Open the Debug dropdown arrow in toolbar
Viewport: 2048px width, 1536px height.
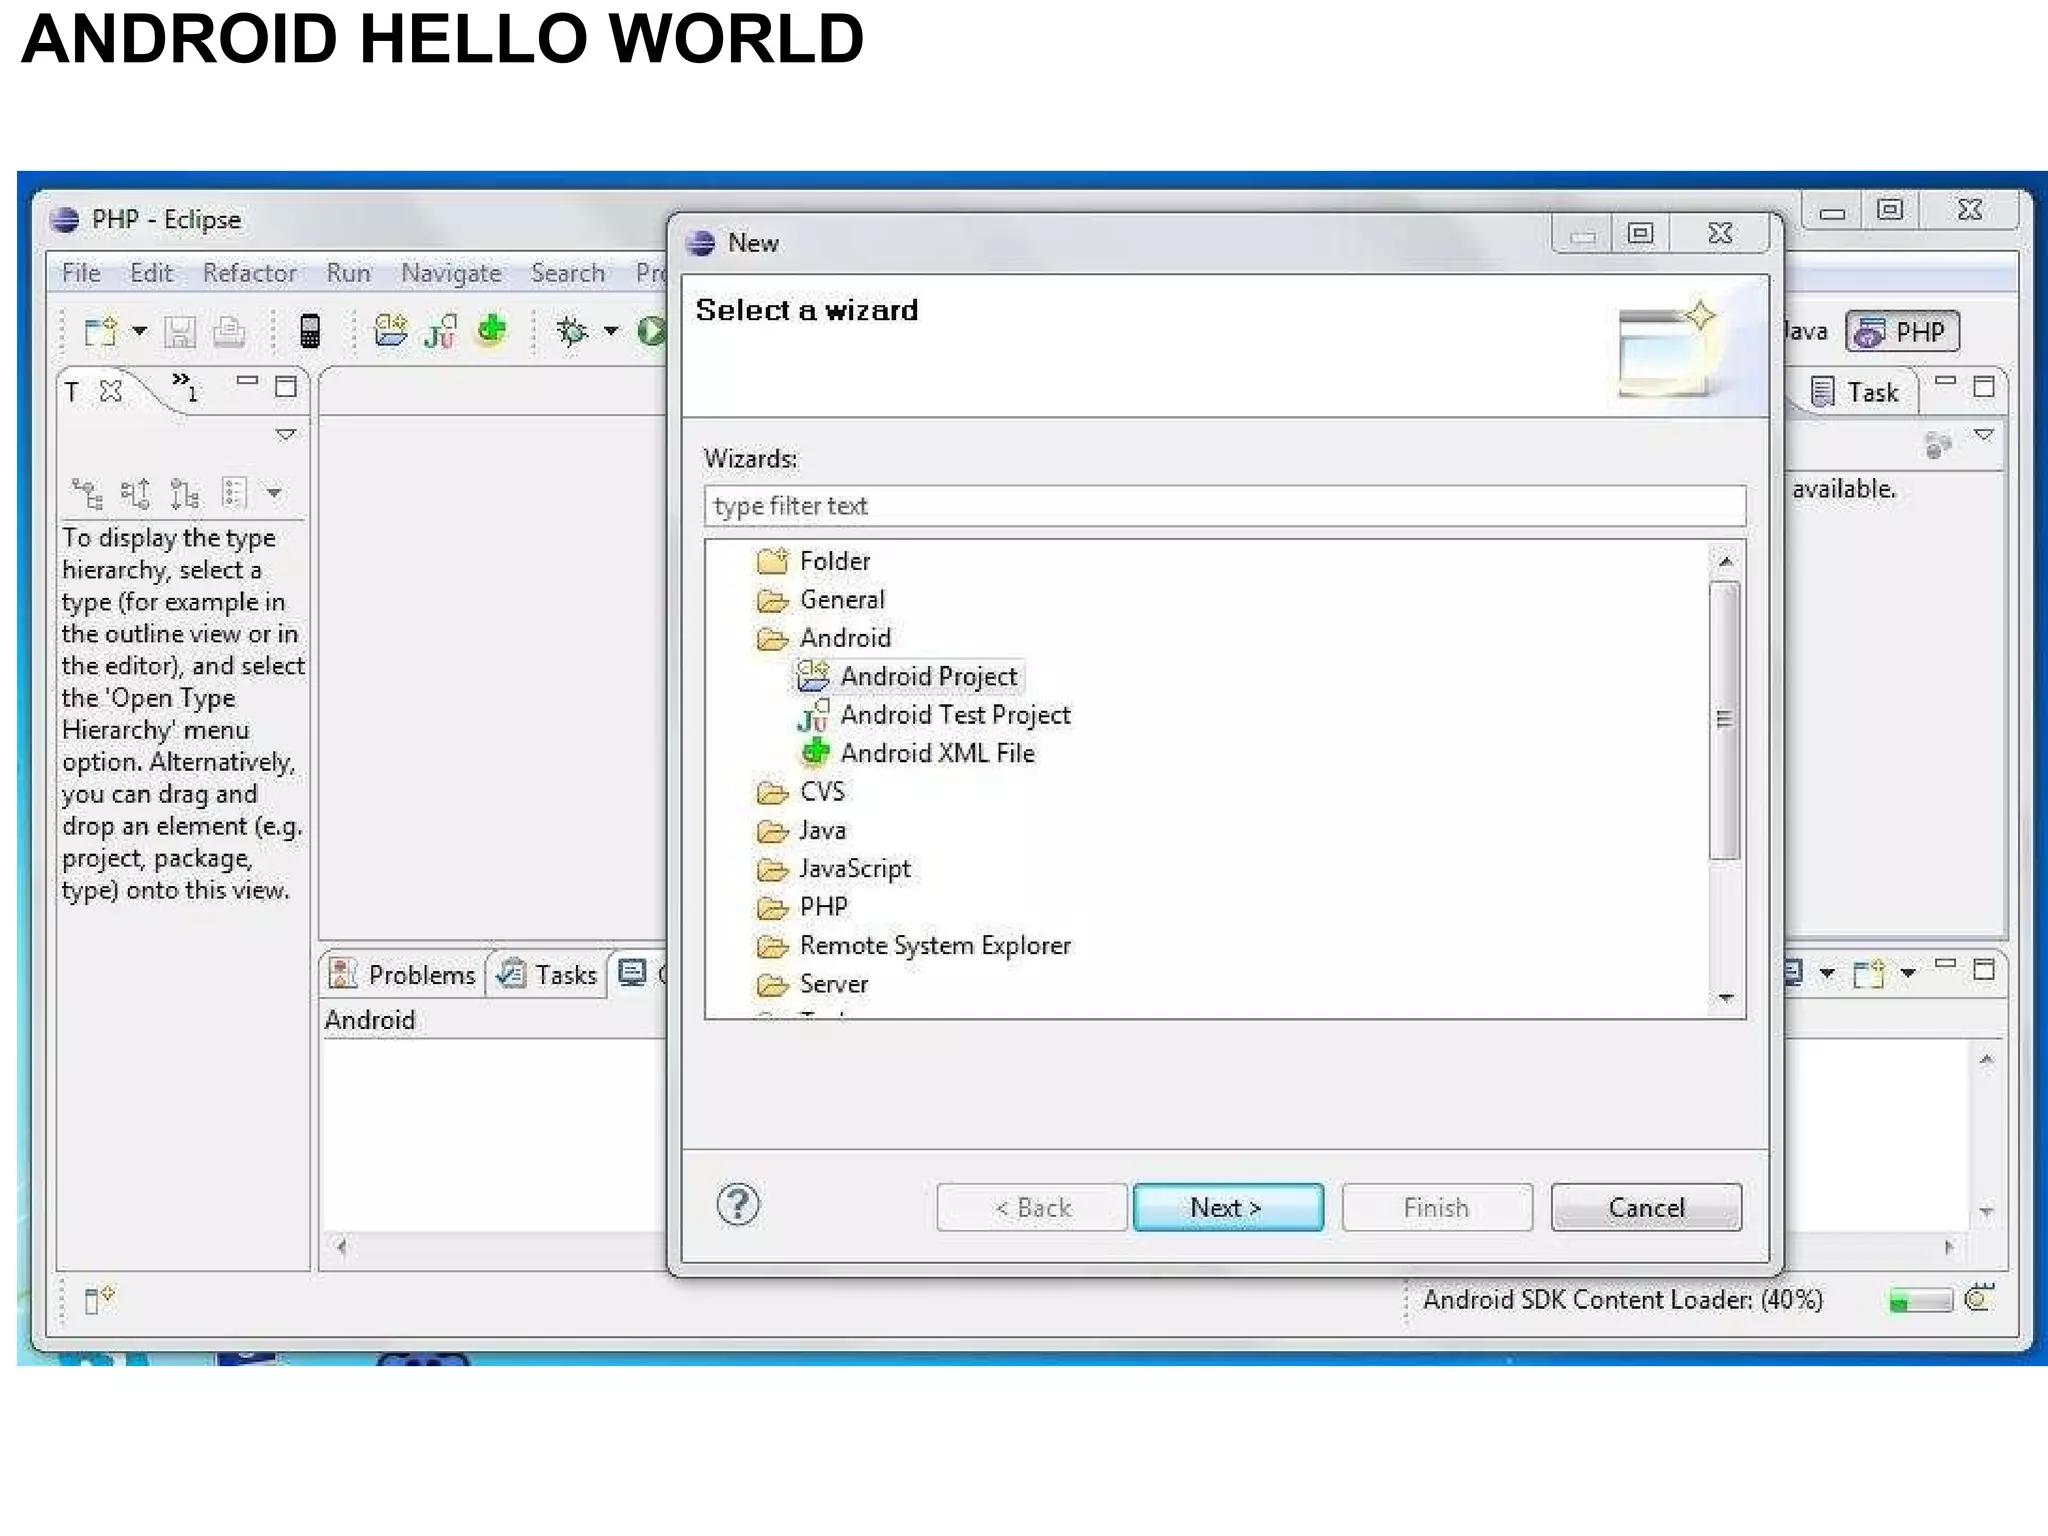(610, 331)
